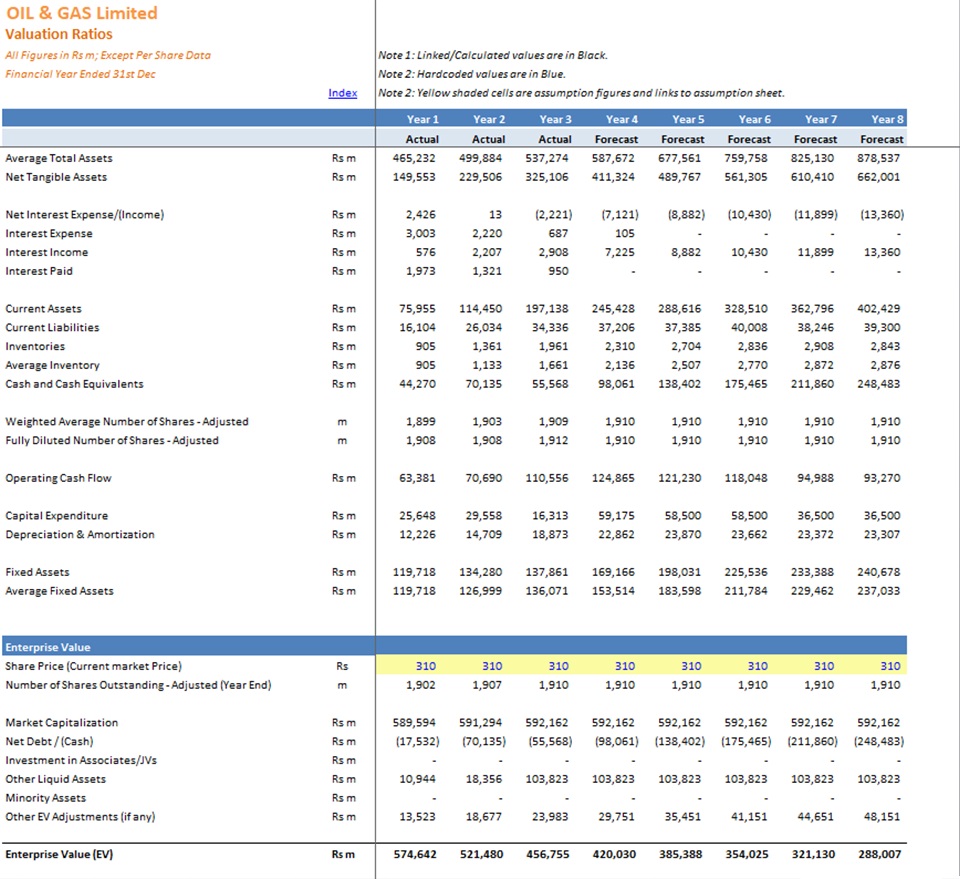Select the Enterprise Value (EV) total label
The height and width of the screenshot is (879, 960).
[x=59, y=855]
